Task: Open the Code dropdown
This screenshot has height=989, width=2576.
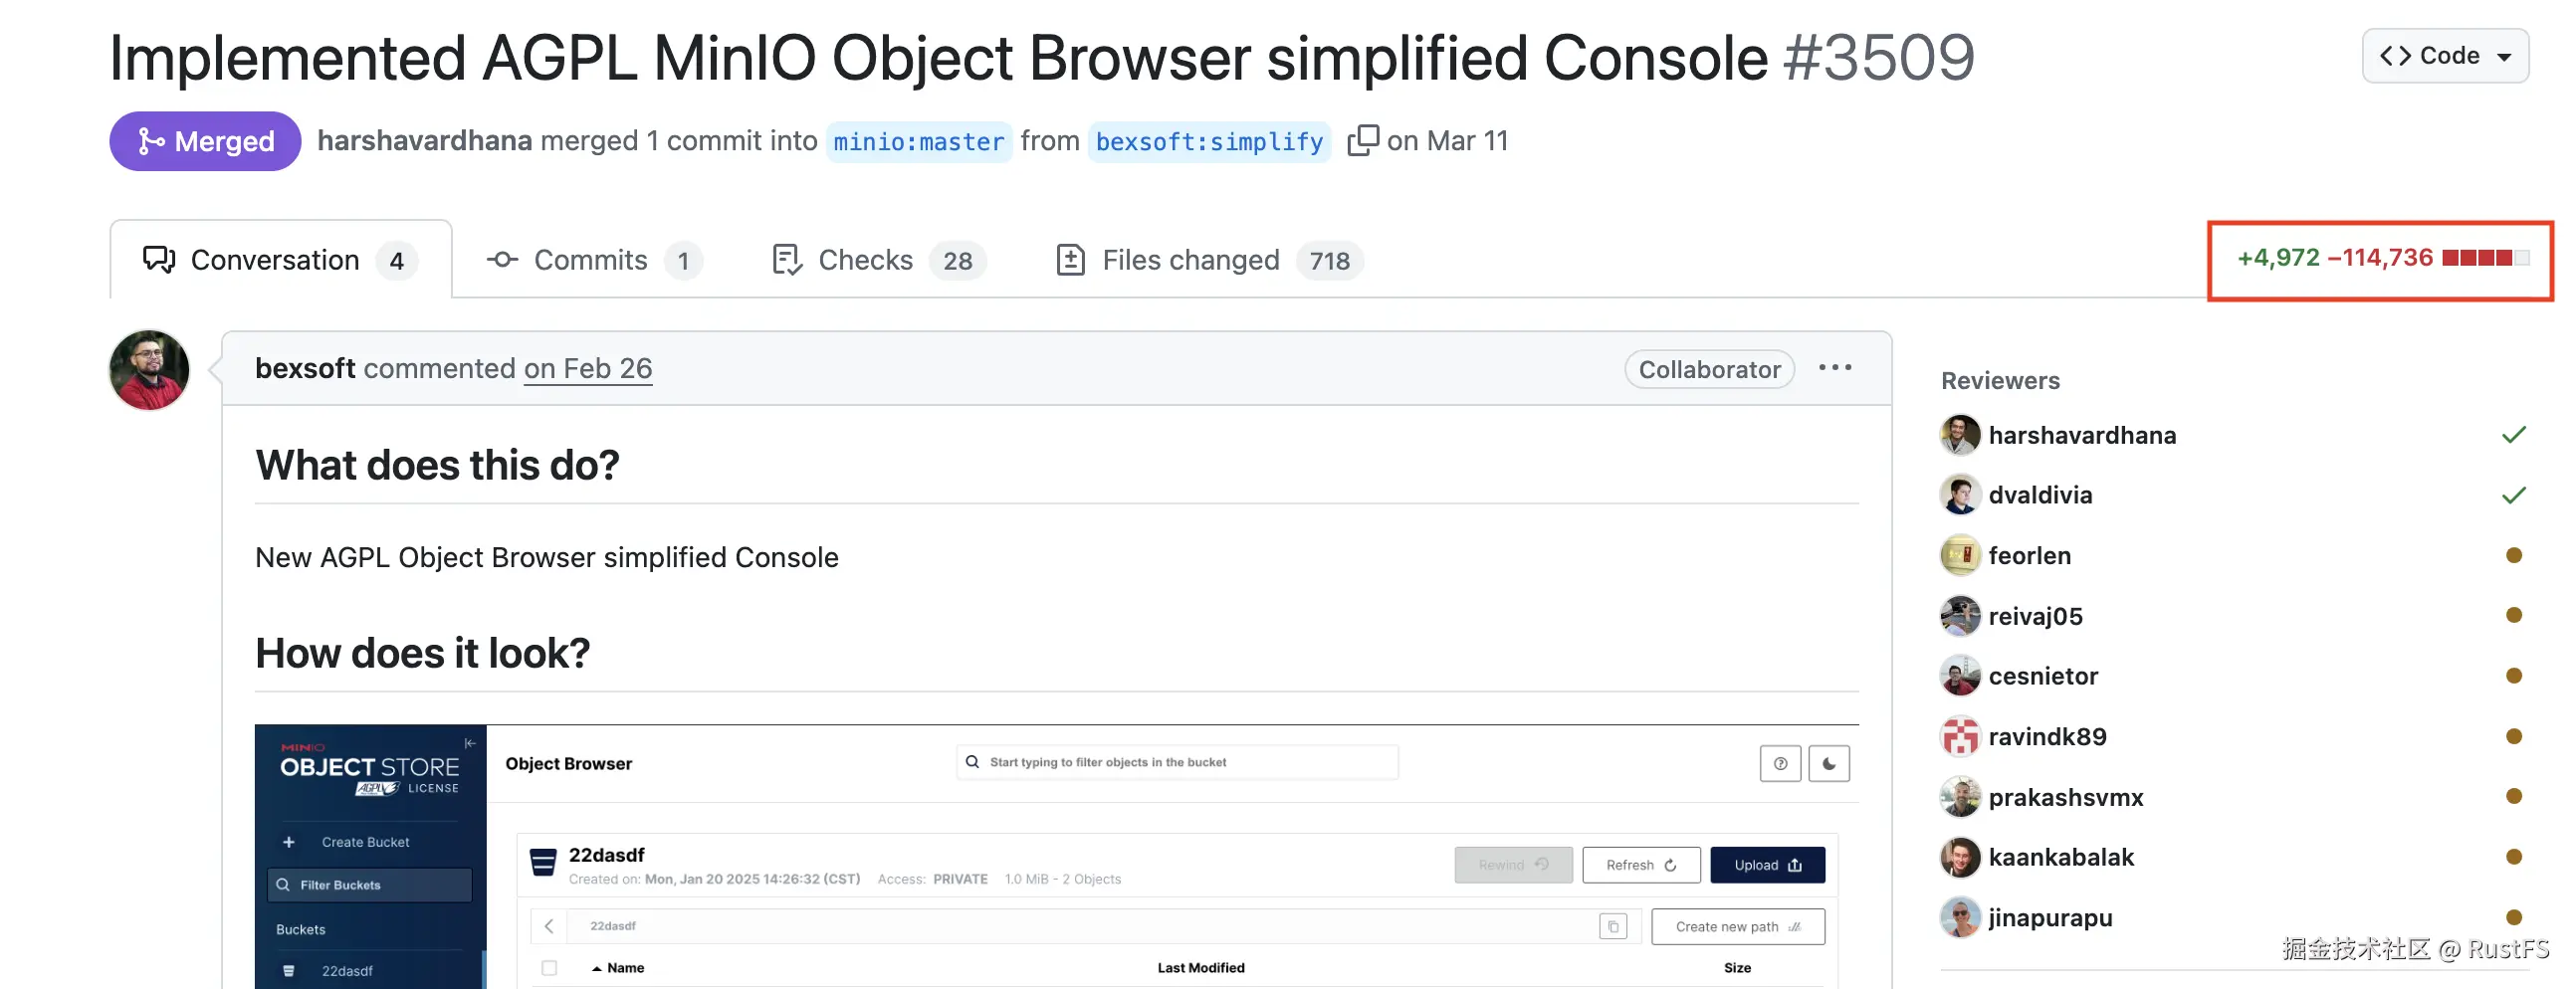Action: pos(2444,56)
